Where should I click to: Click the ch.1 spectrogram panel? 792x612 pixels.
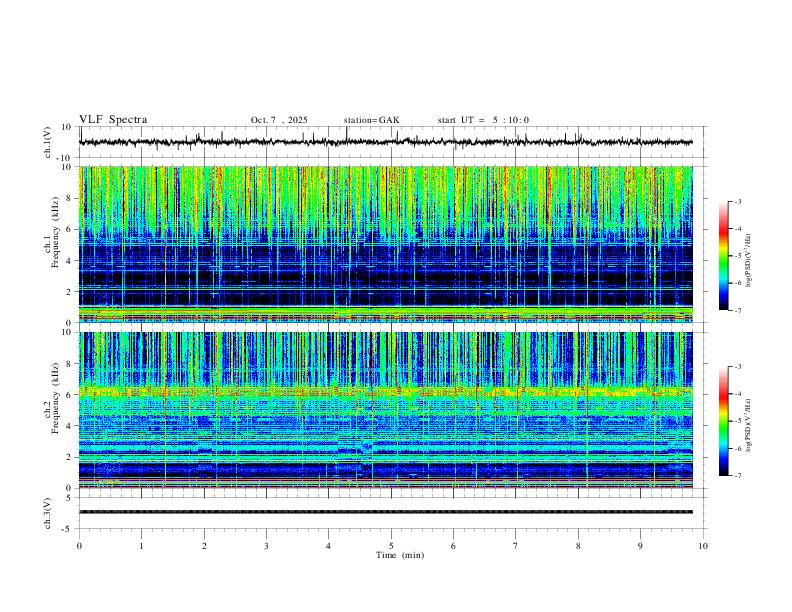tap(386, 244)
